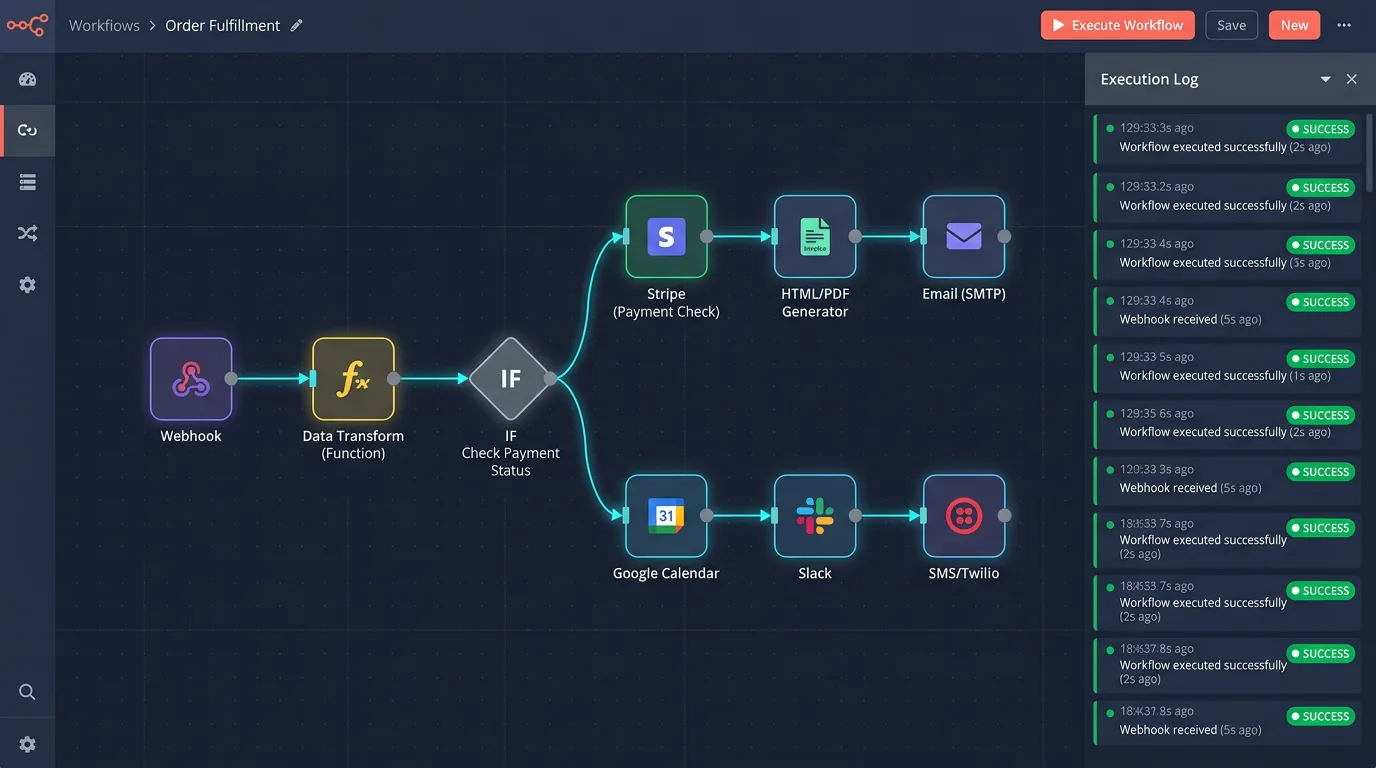The height and width of the screenshot is (768, 1376).
Task: Open the Slack node
Action: point(814,516)
